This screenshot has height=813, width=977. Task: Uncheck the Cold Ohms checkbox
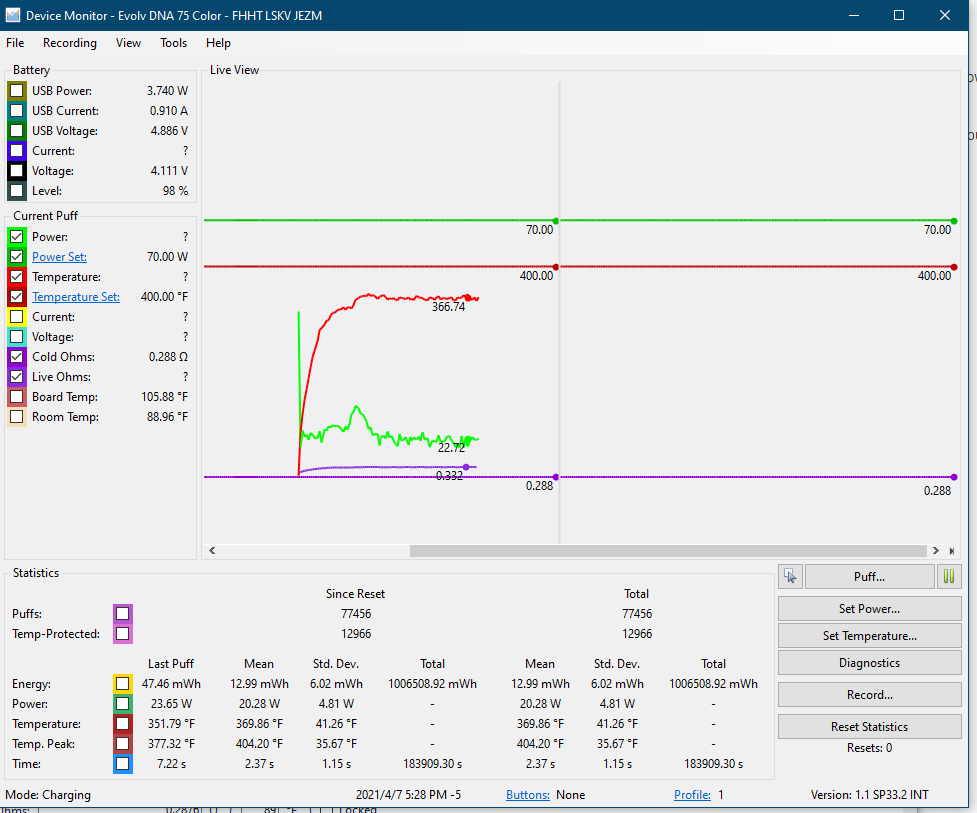(x=17, y=357)
